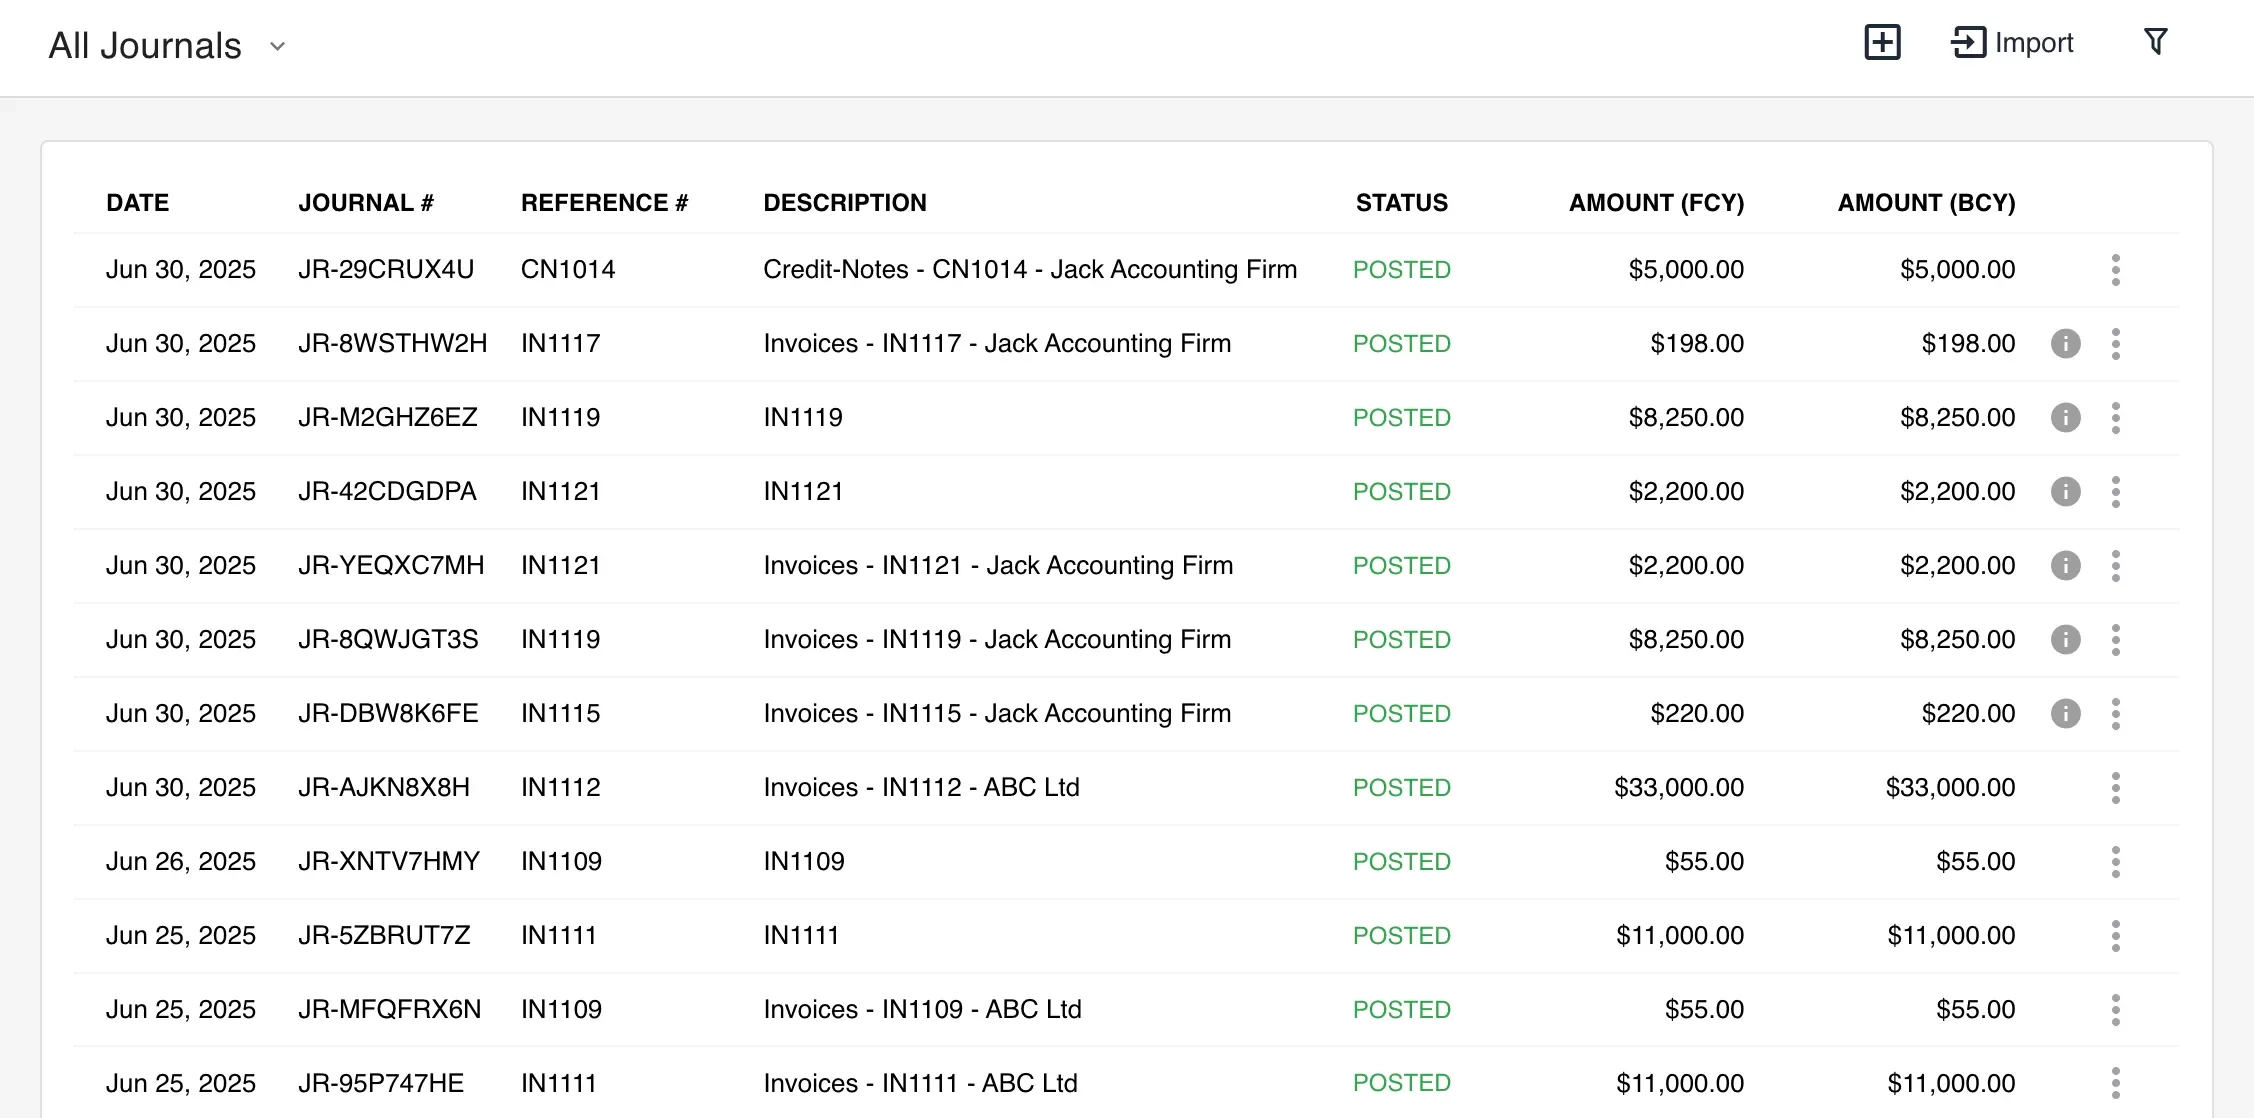This screenshot has height=1118, width=2254.
Task: Sort the table by DATE column
Action: tap(137, 202)
